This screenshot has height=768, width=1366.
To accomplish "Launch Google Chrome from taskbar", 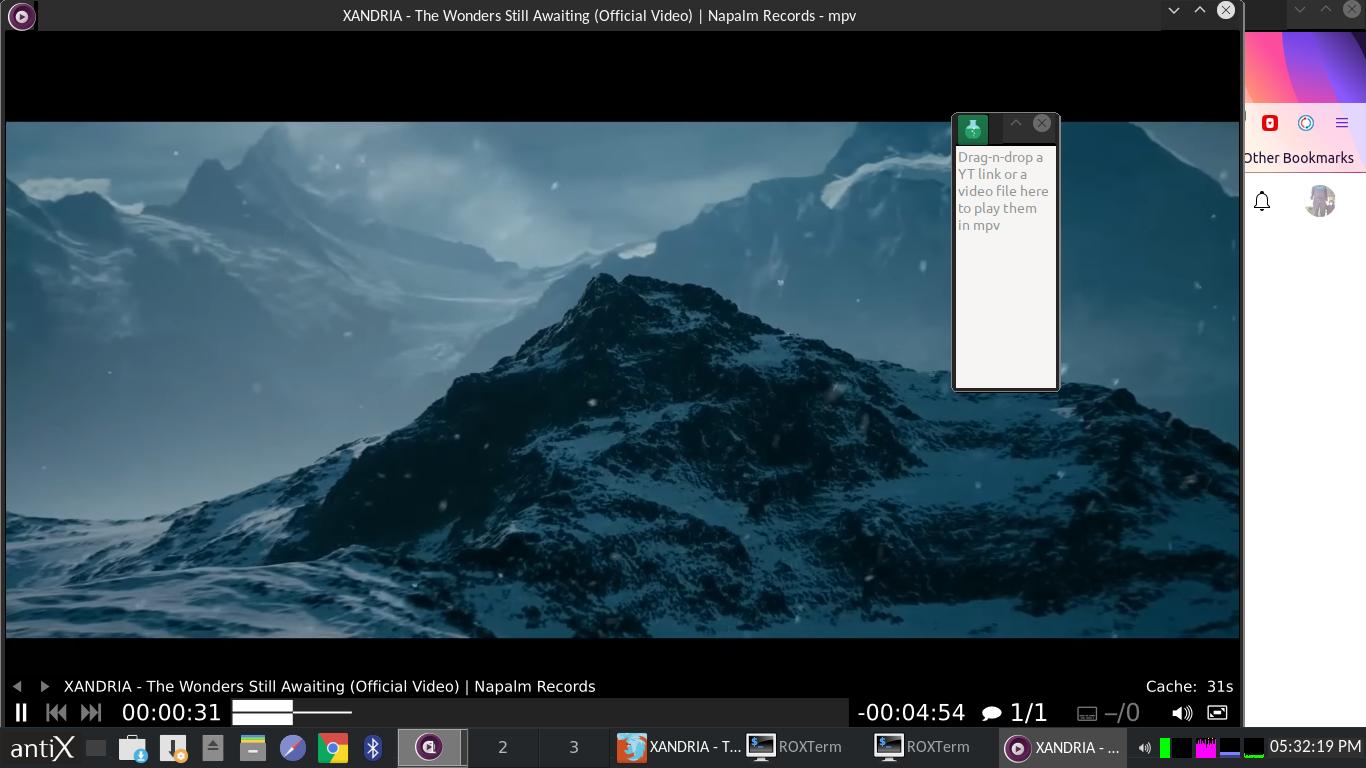I will click(x=333, y=747).
